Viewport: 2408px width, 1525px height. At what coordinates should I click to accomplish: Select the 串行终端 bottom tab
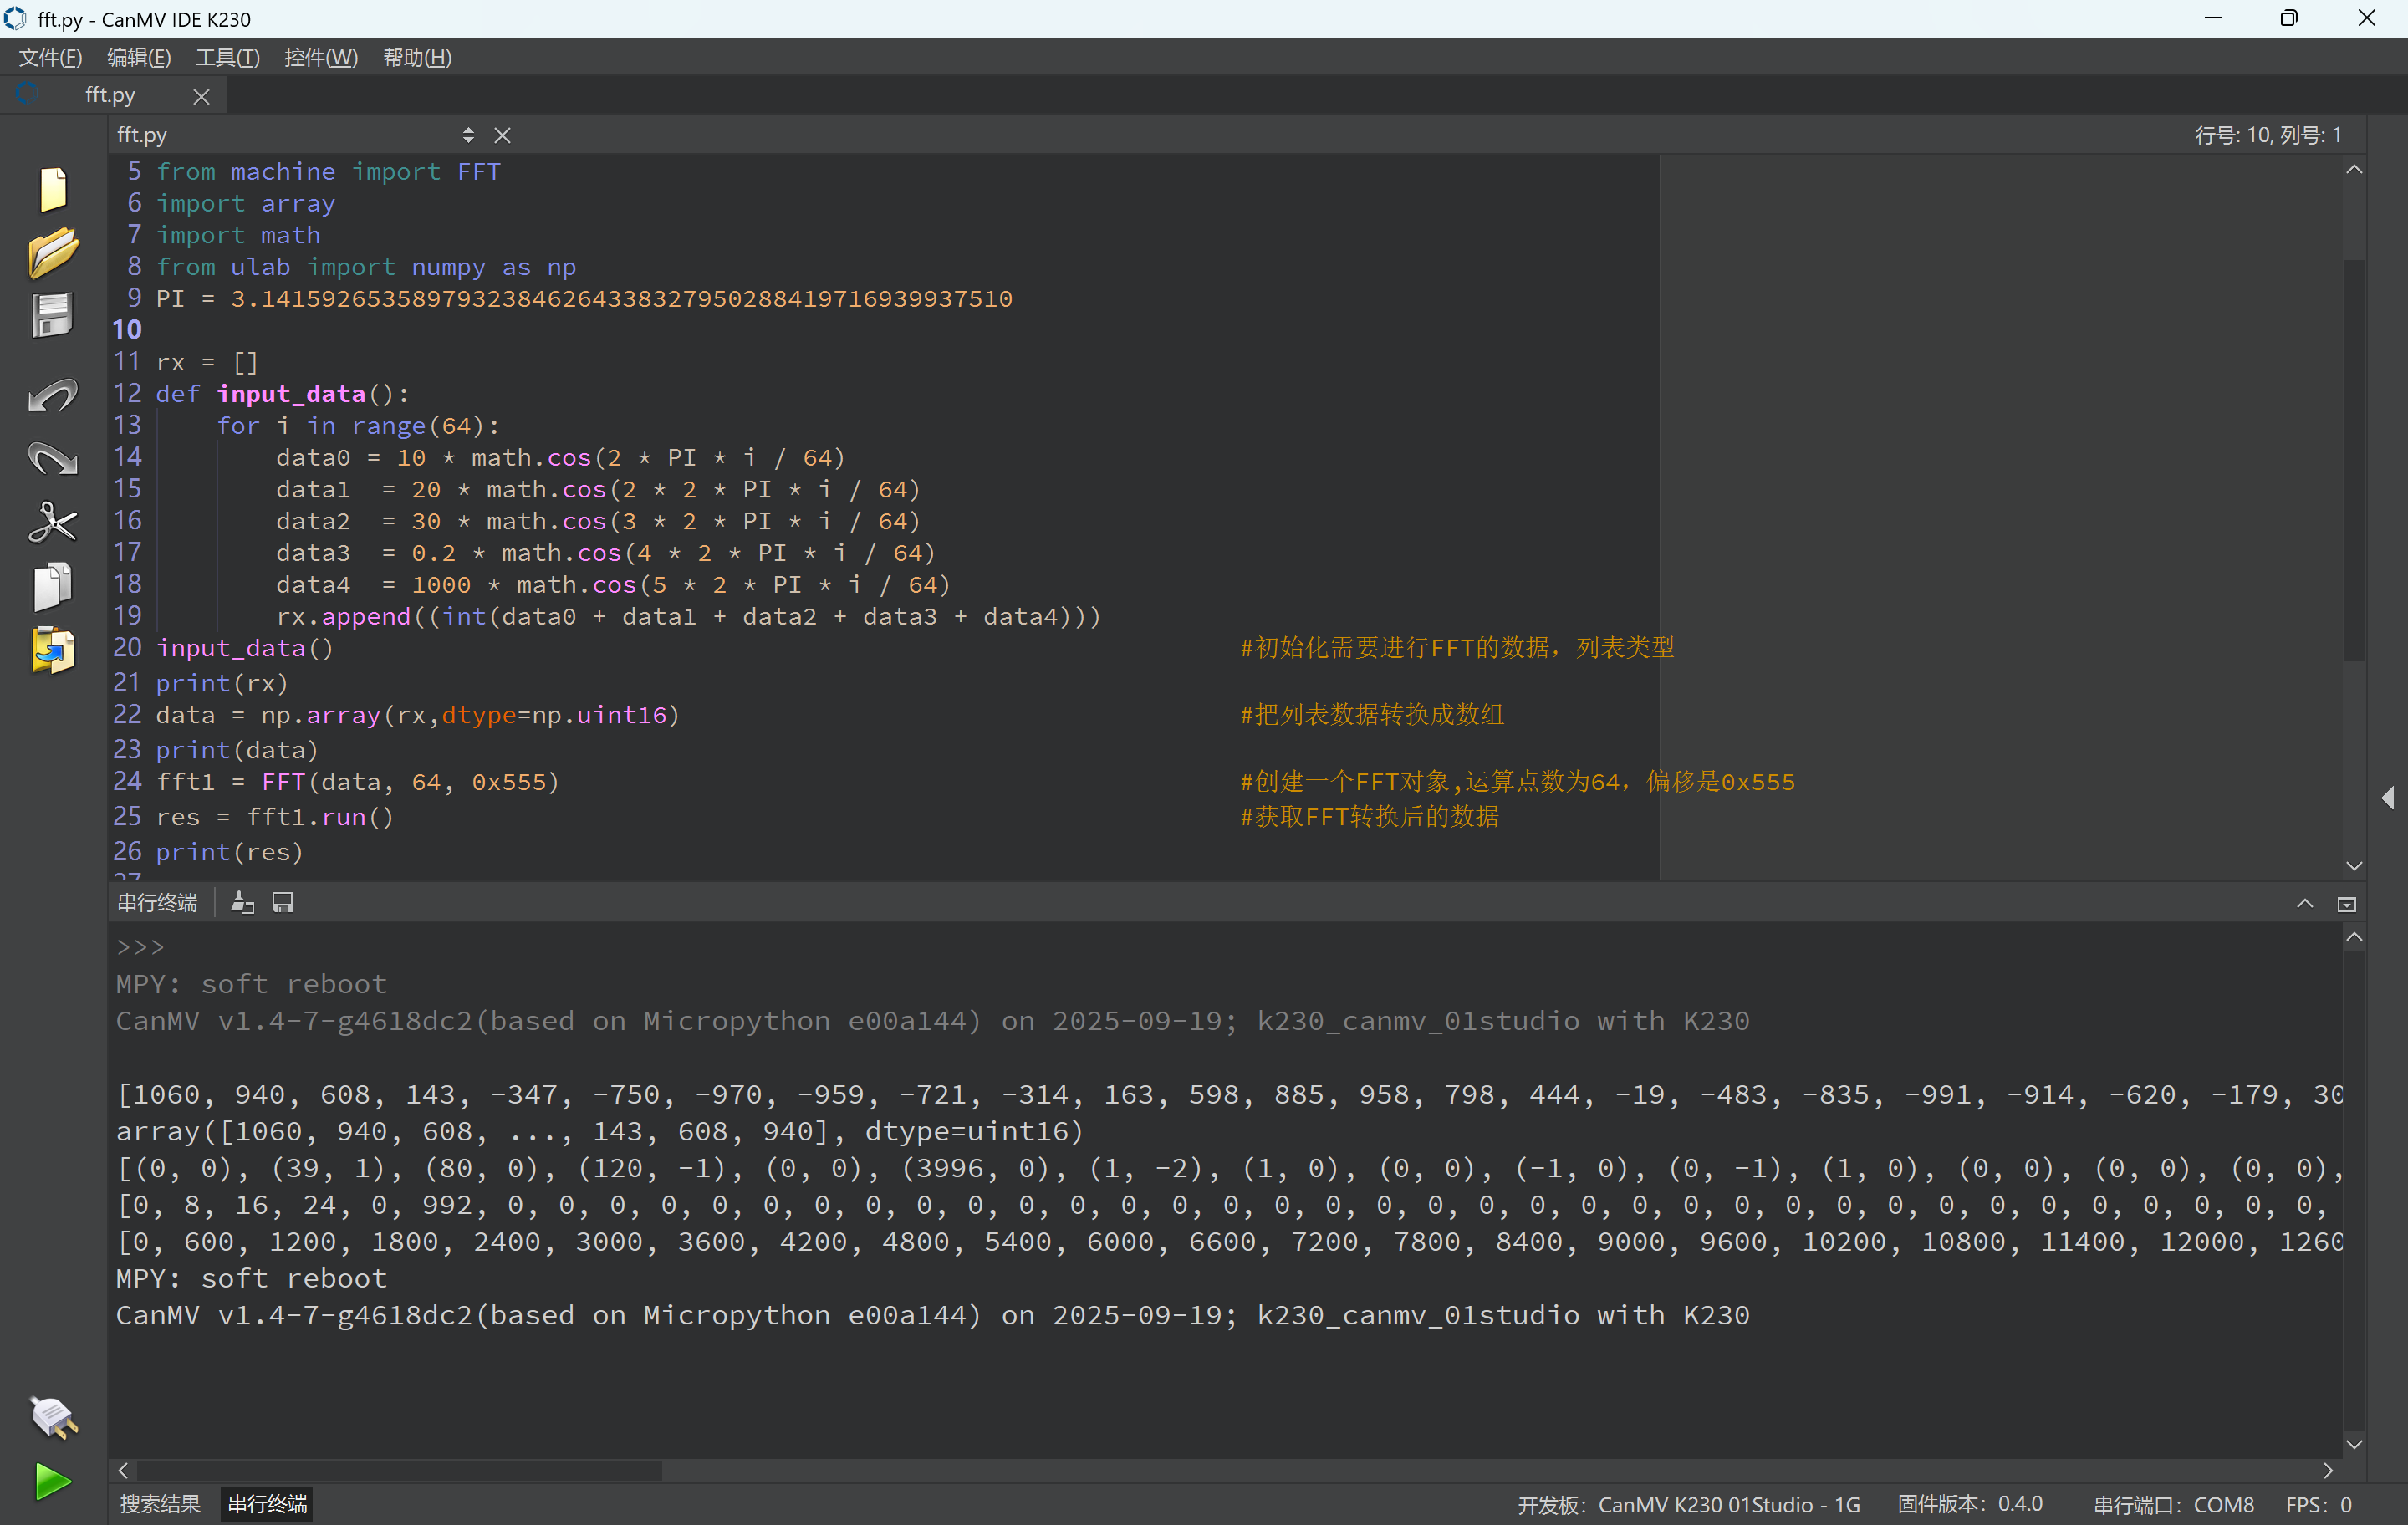click(x=267, y=1504)
